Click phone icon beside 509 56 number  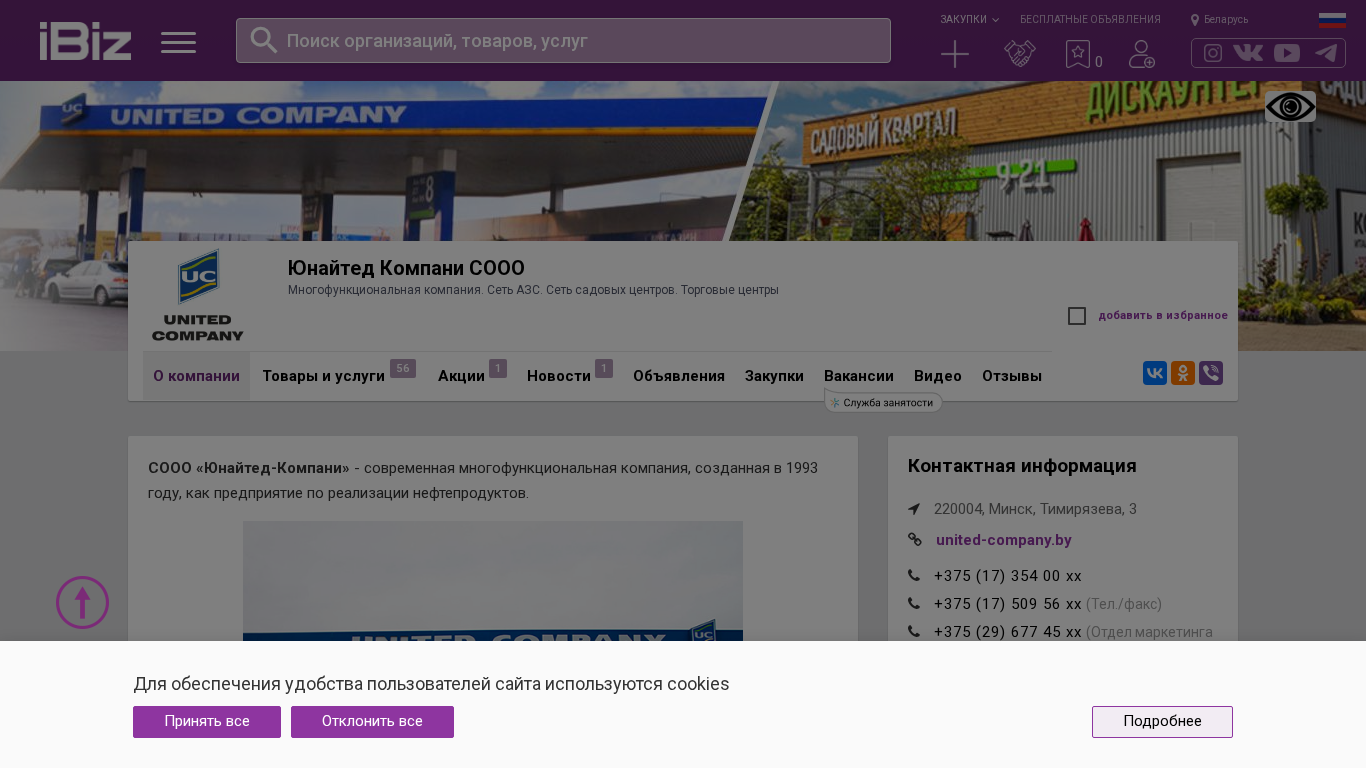[x=914, y=604]
